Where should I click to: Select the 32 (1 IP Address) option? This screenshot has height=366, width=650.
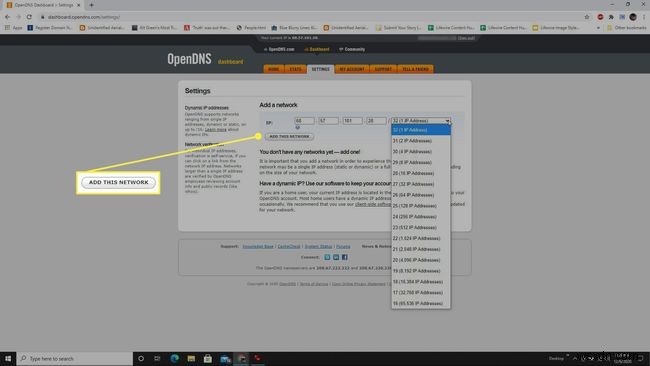pos(421,130)
